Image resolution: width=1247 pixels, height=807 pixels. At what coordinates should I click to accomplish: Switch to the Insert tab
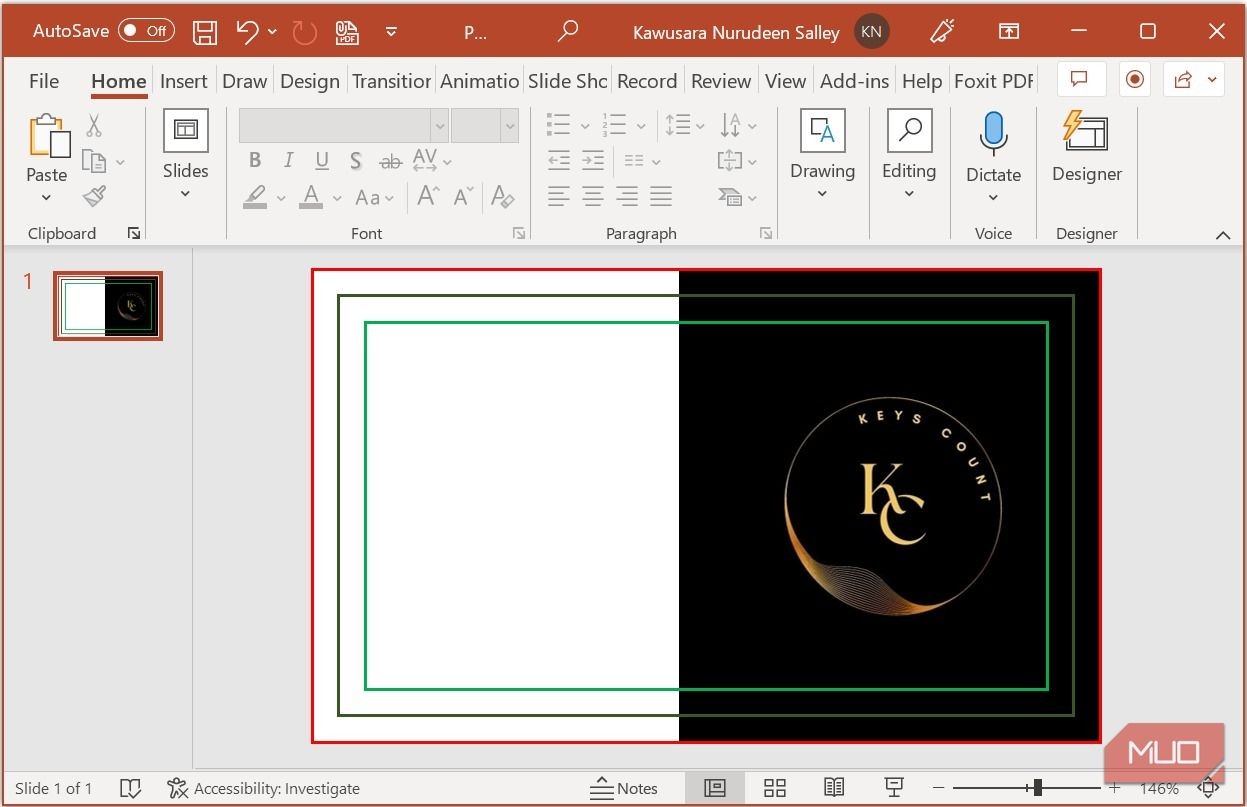tap(184, 81)
